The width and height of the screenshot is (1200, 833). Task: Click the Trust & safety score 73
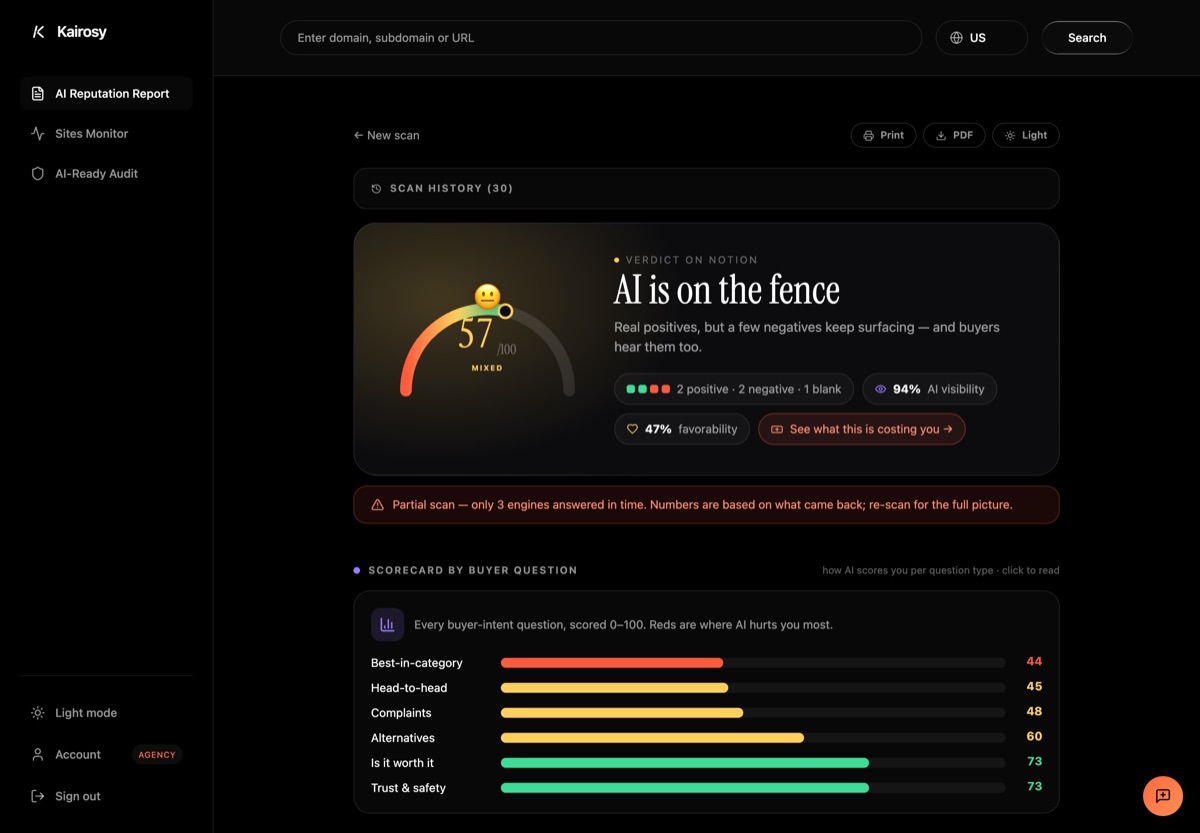pyautogui.click(x=1034, y=787)
